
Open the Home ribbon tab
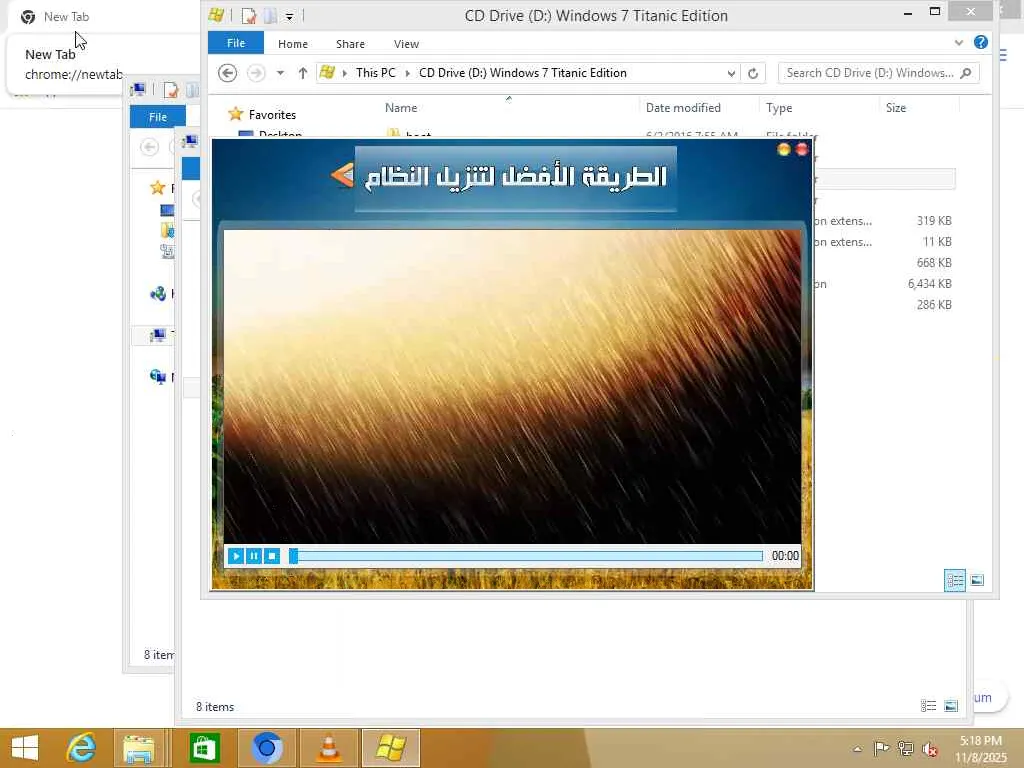[x=293, y=44]
